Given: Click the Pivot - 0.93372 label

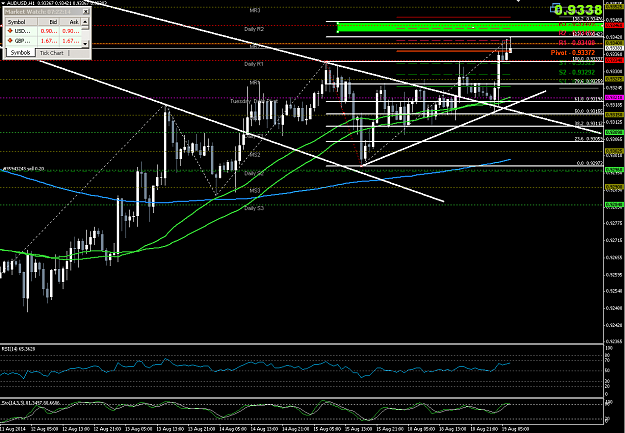Looking at the screenshot, I should (573, 53).
